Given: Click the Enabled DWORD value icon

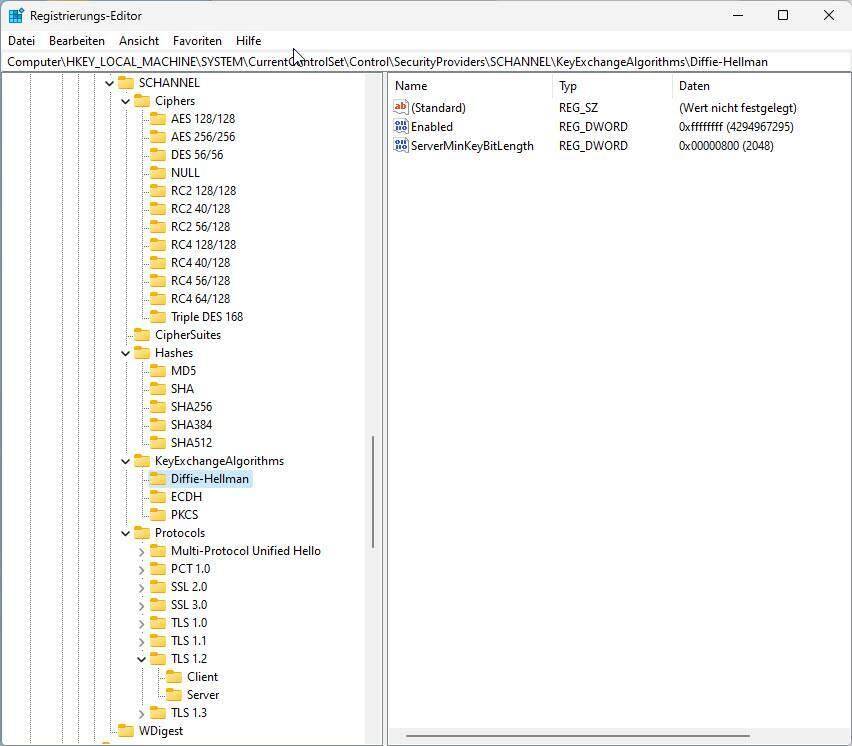Looking at the screenshot, I should pos(402,127).
